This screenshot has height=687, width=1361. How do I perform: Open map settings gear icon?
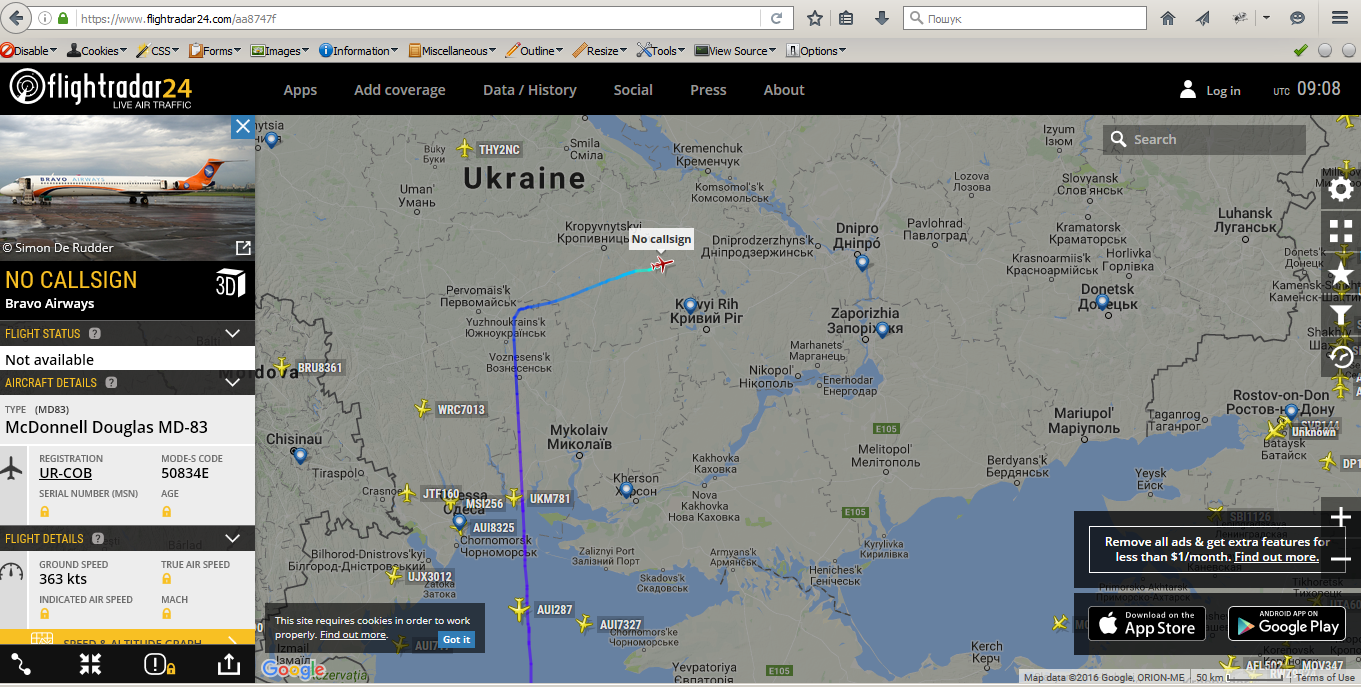tap(1341, 189)
